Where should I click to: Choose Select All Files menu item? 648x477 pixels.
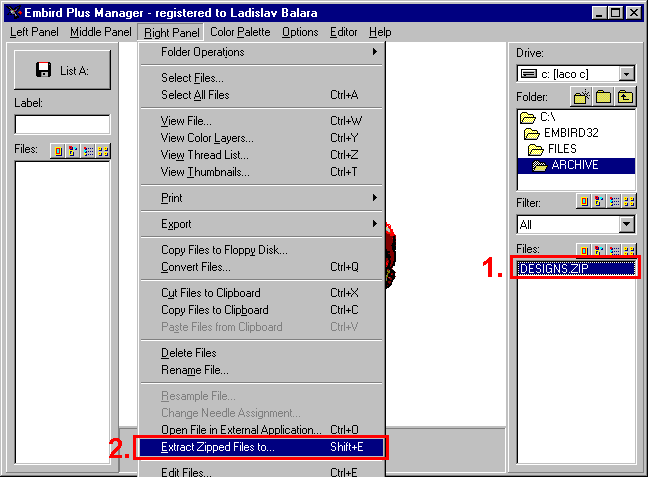coord(261,95)
